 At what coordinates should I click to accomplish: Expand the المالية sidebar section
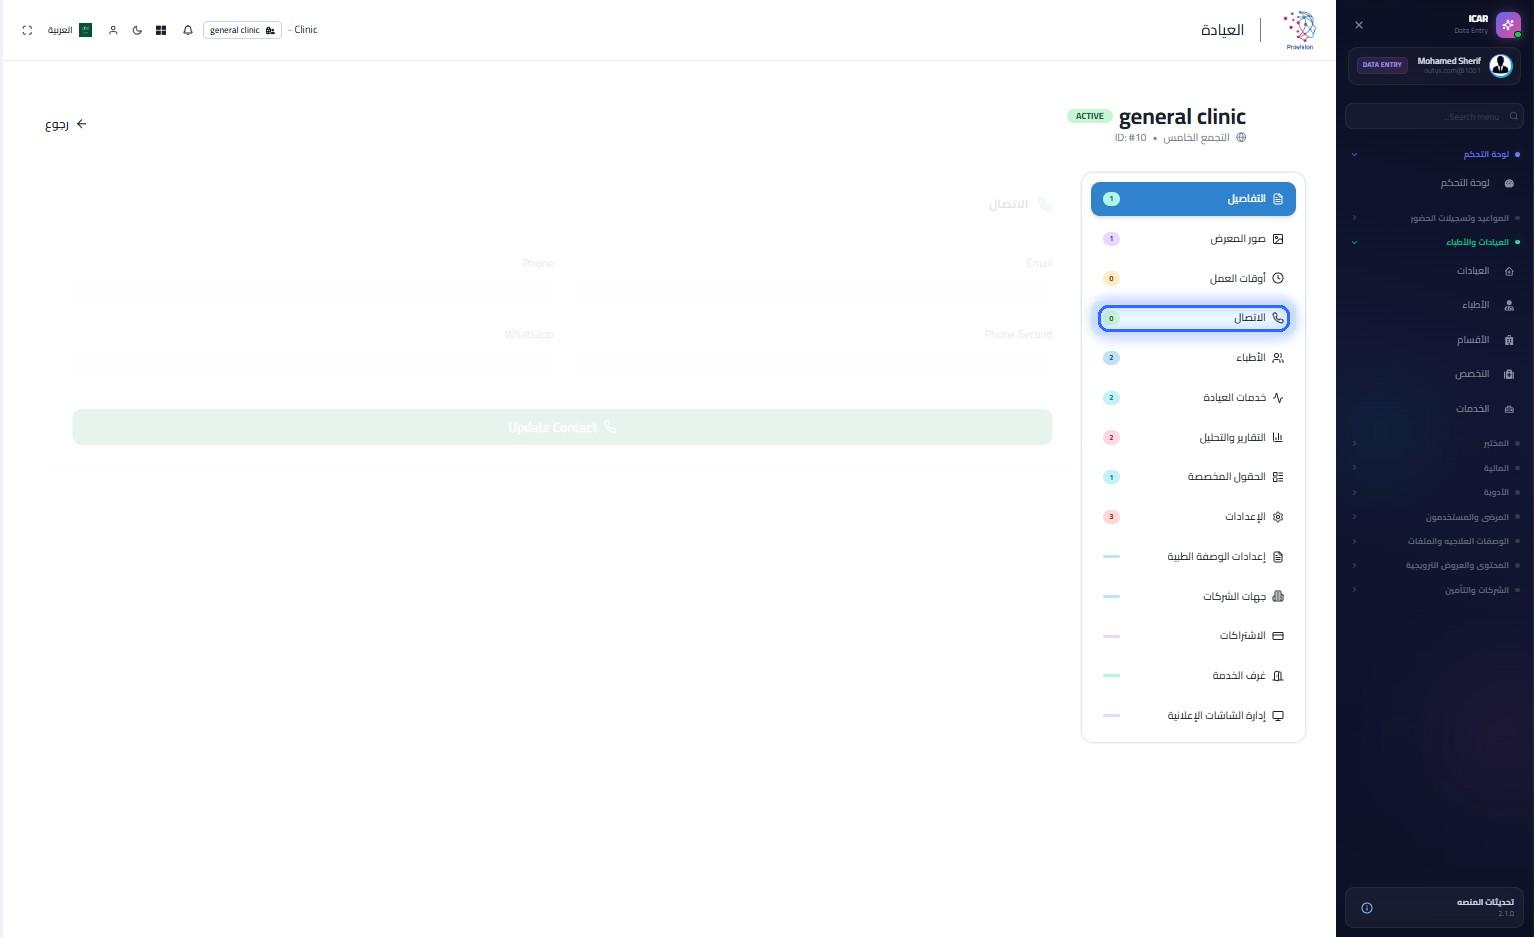(x=1435, y=468)
